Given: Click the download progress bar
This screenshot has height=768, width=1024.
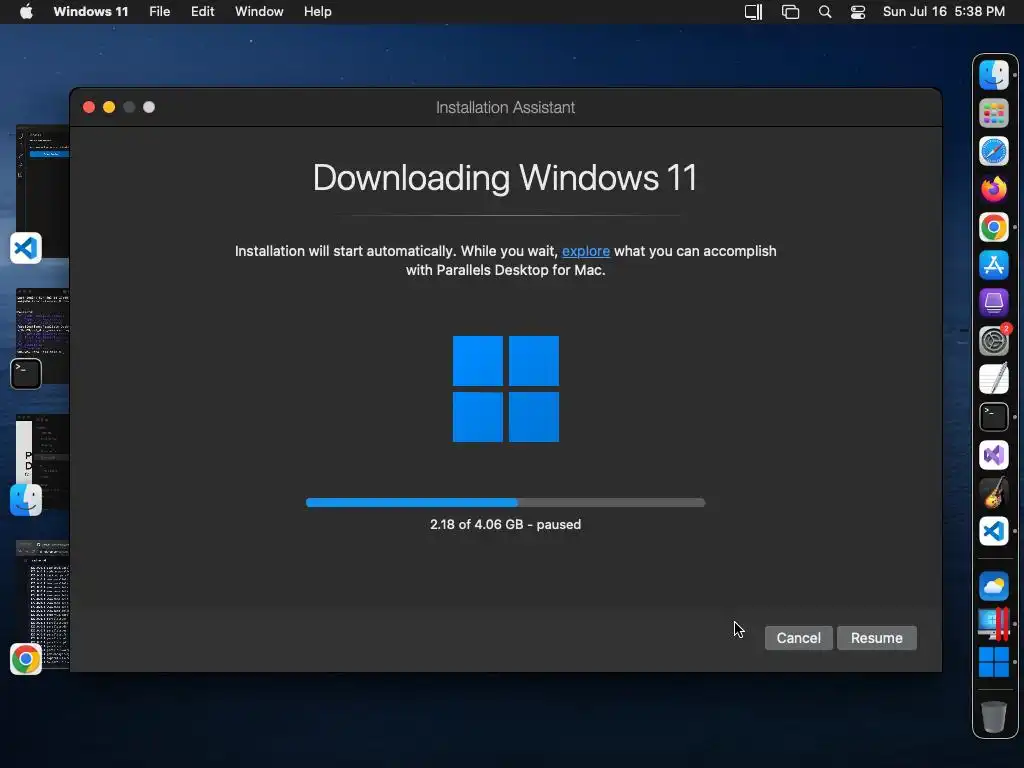Looking at the screenshot, I should click(x=505, y=503).
